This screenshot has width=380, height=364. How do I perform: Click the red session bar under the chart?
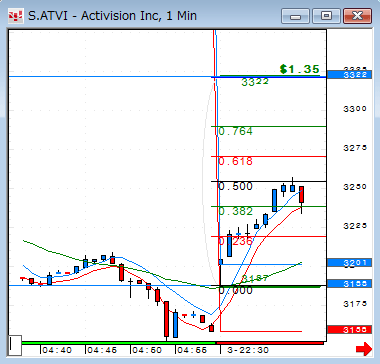pyautogui.click(x=270, y=343)
